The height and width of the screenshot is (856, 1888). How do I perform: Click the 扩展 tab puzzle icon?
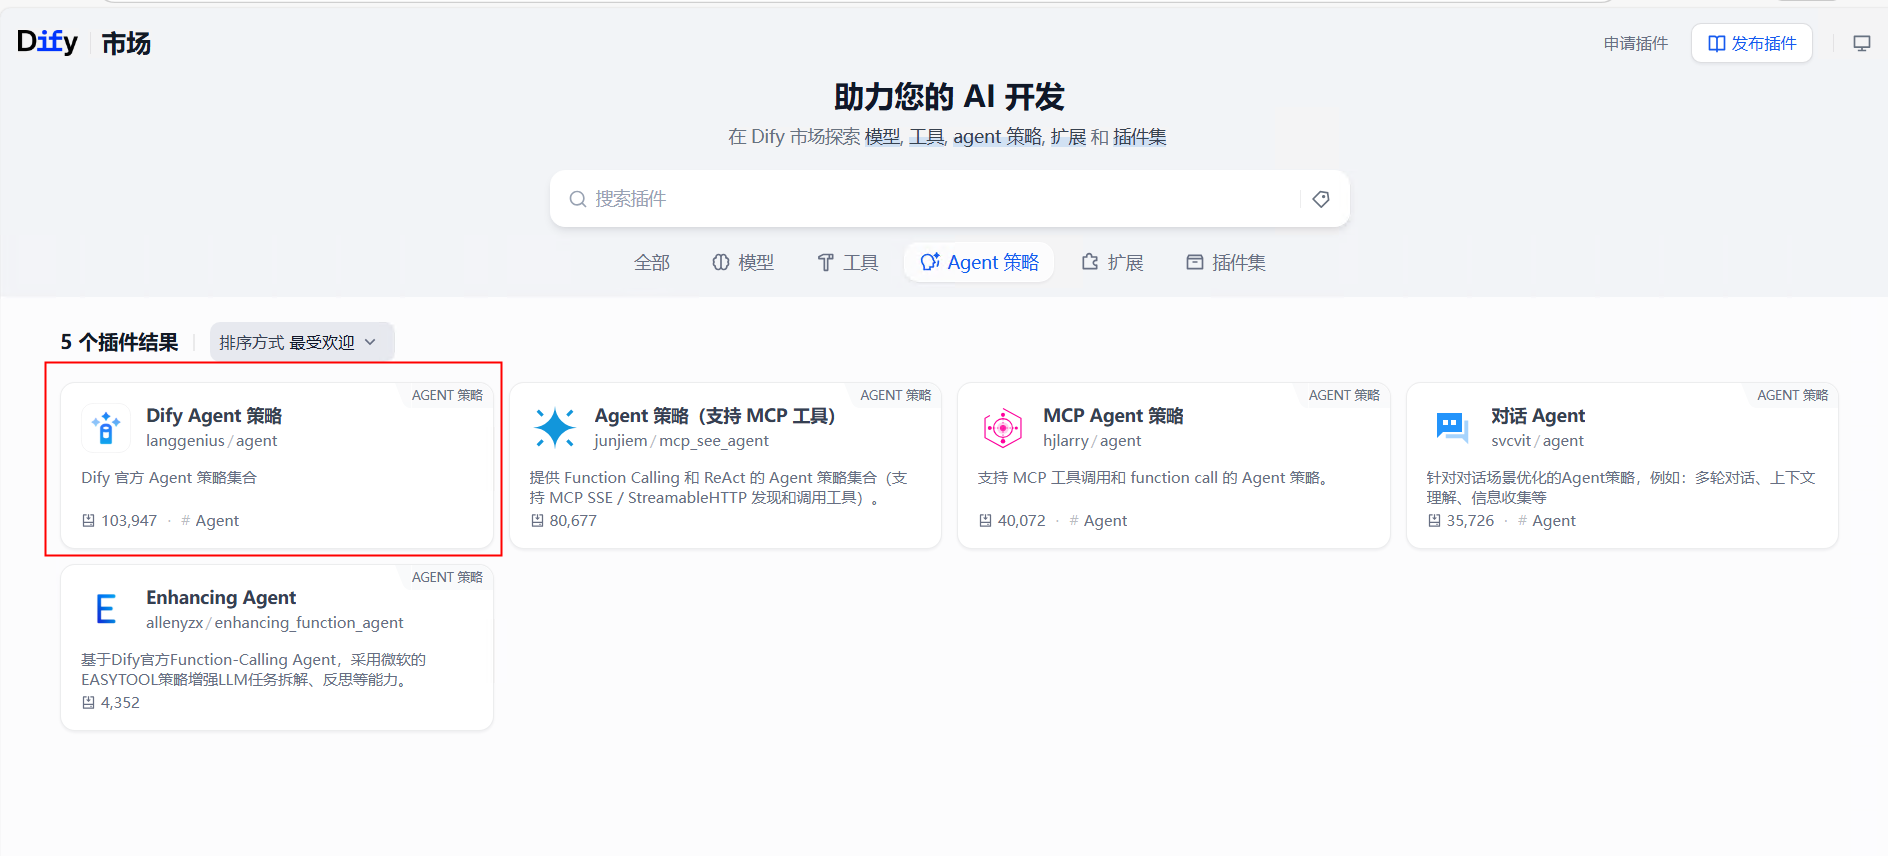1090,262
